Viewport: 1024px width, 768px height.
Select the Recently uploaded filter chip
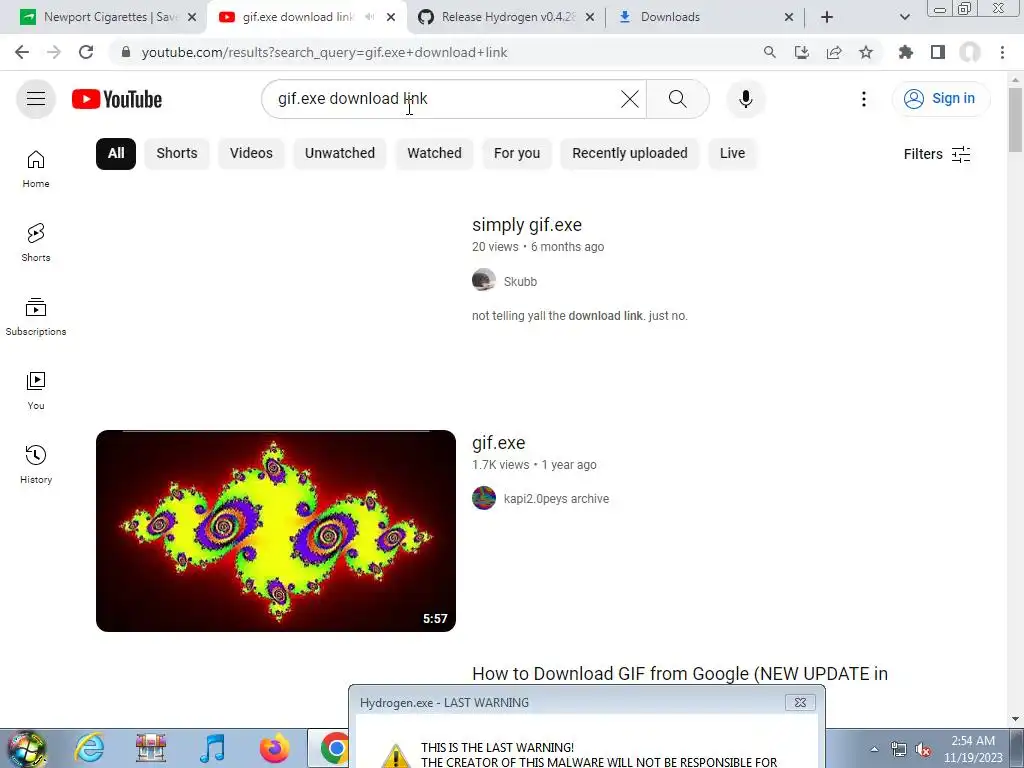630,153
